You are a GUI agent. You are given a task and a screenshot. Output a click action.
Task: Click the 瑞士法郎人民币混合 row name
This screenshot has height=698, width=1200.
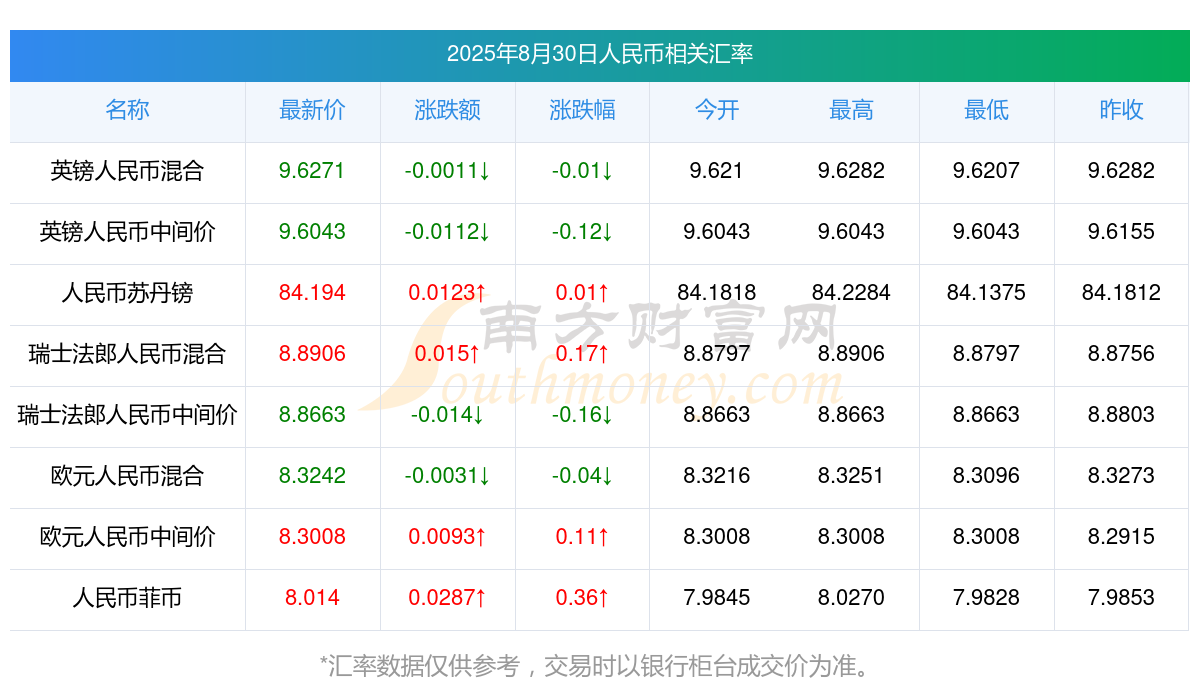point(127,354)
